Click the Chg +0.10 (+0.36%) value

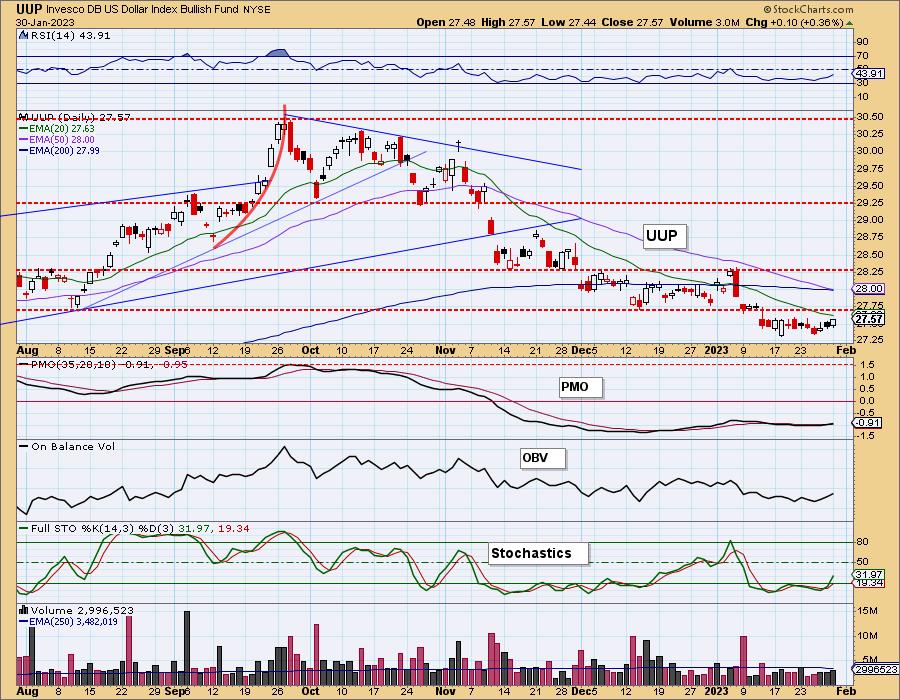point(794,22)
